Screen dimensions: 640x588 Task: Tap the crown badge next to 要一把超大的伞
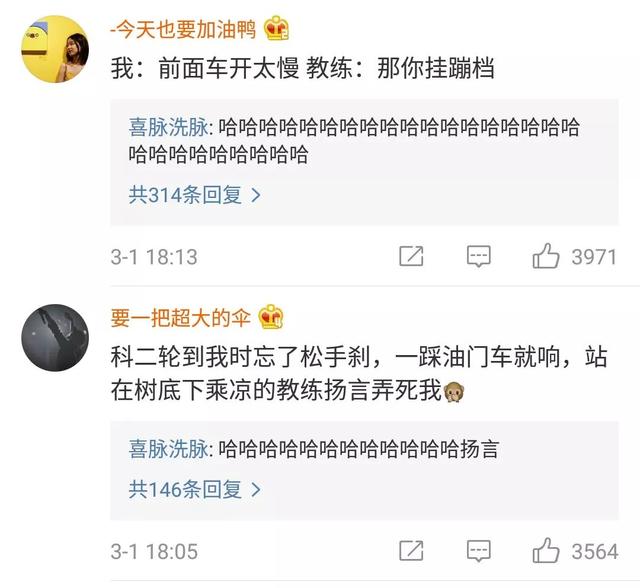click(x=271, y=317)
